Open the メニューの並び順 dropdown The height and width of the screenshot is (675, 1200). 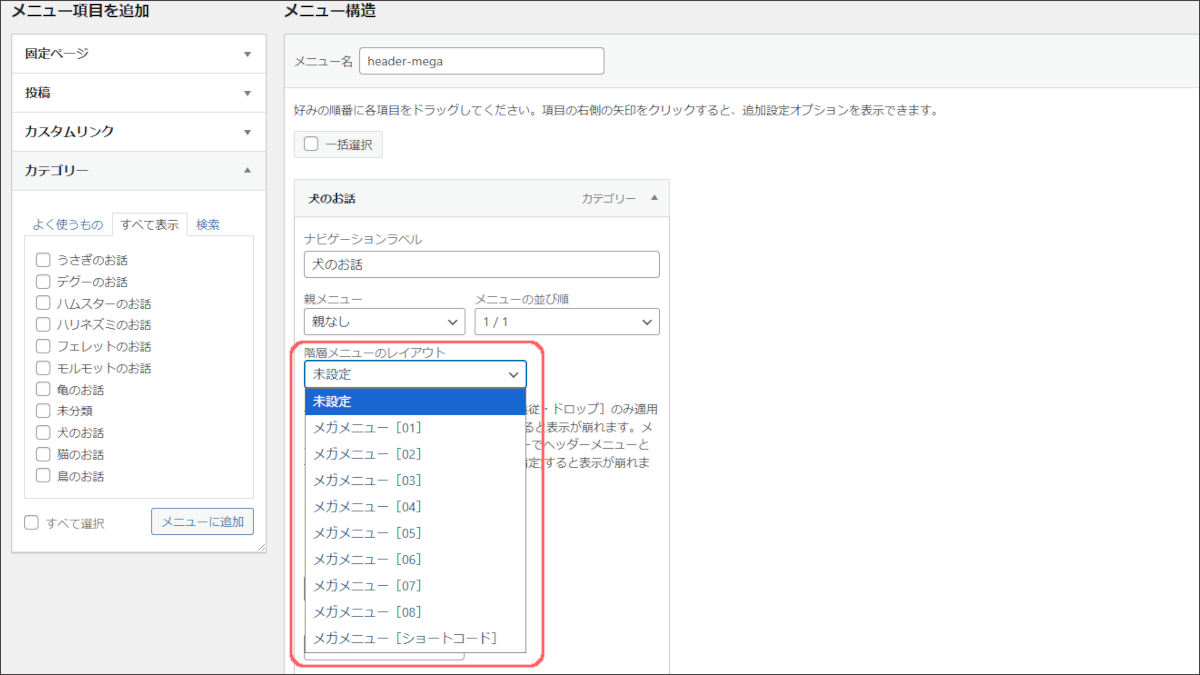point(566,322)
